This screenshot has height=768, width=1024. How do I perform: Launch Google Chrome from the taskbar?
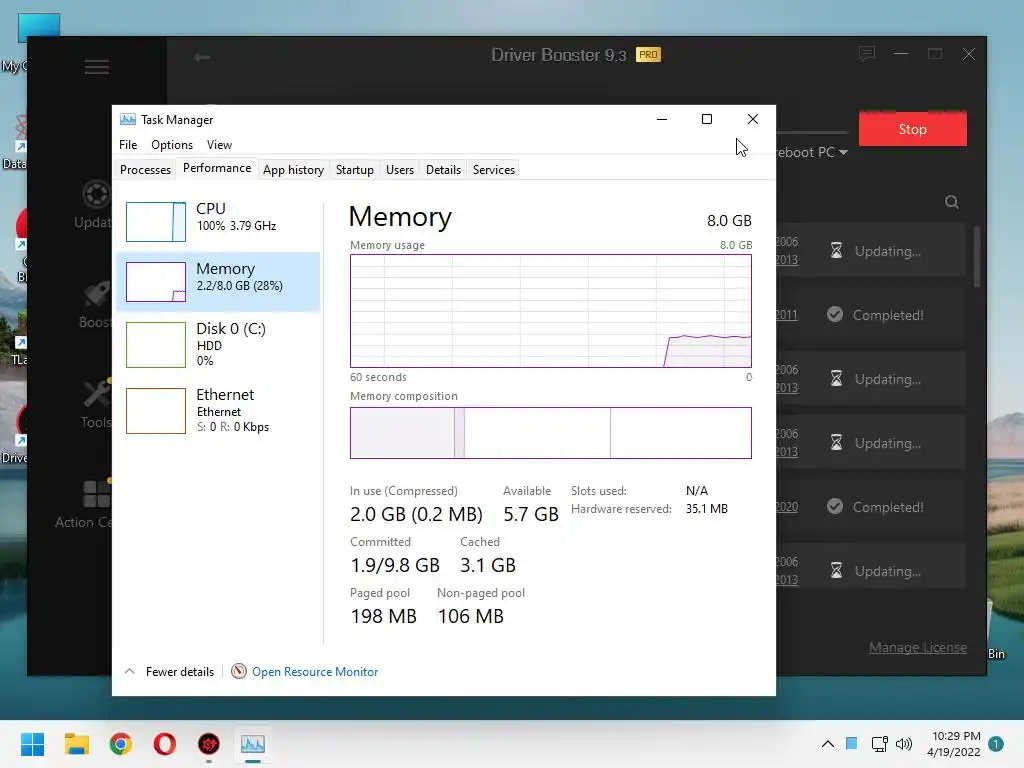coord(121,744)
